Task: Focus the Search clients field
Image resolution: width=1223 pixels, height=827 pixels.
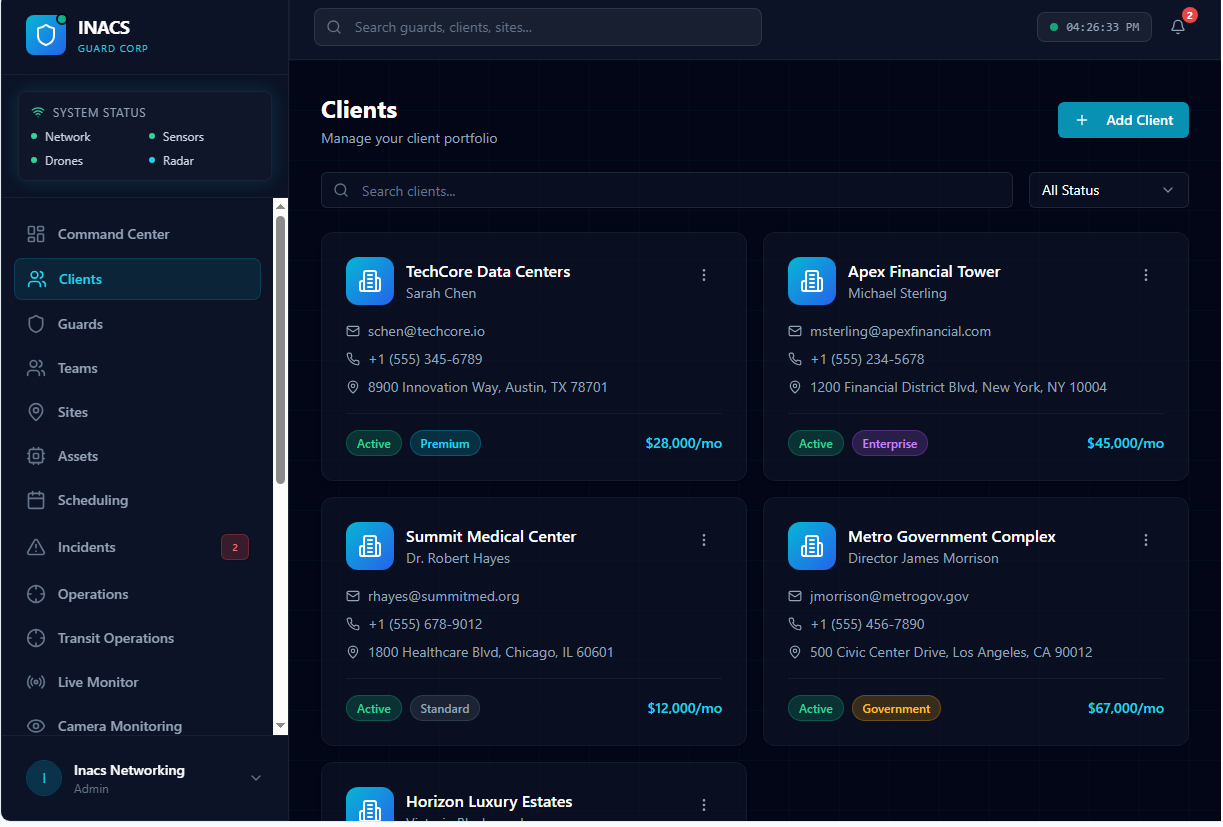Action: [667, 190]
